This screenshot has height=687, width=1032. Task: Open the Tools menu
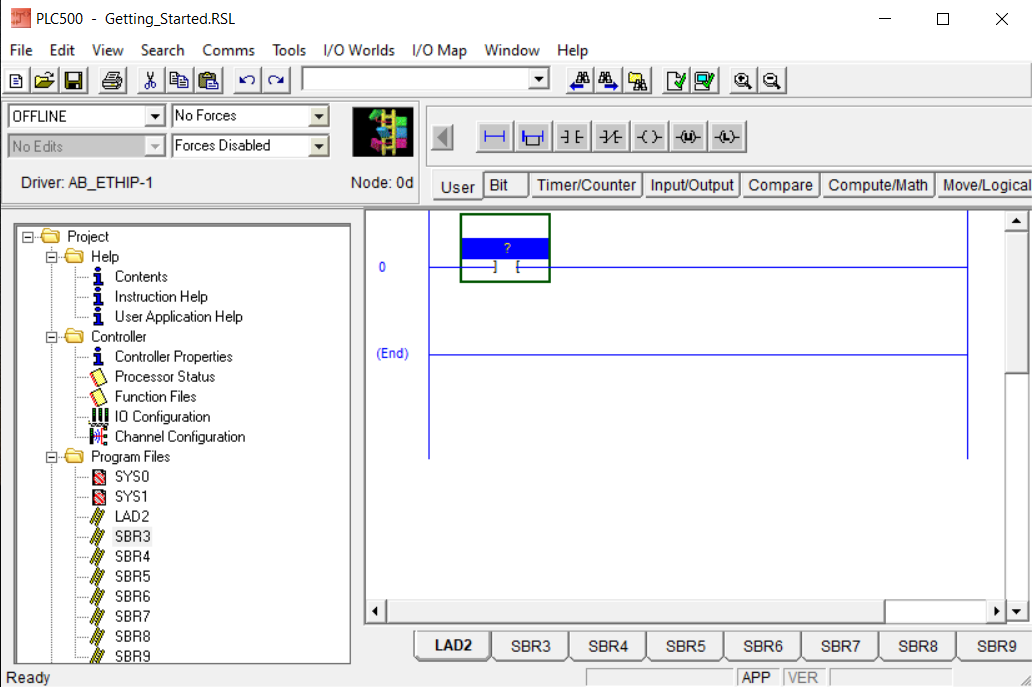(x=289, y=50)
